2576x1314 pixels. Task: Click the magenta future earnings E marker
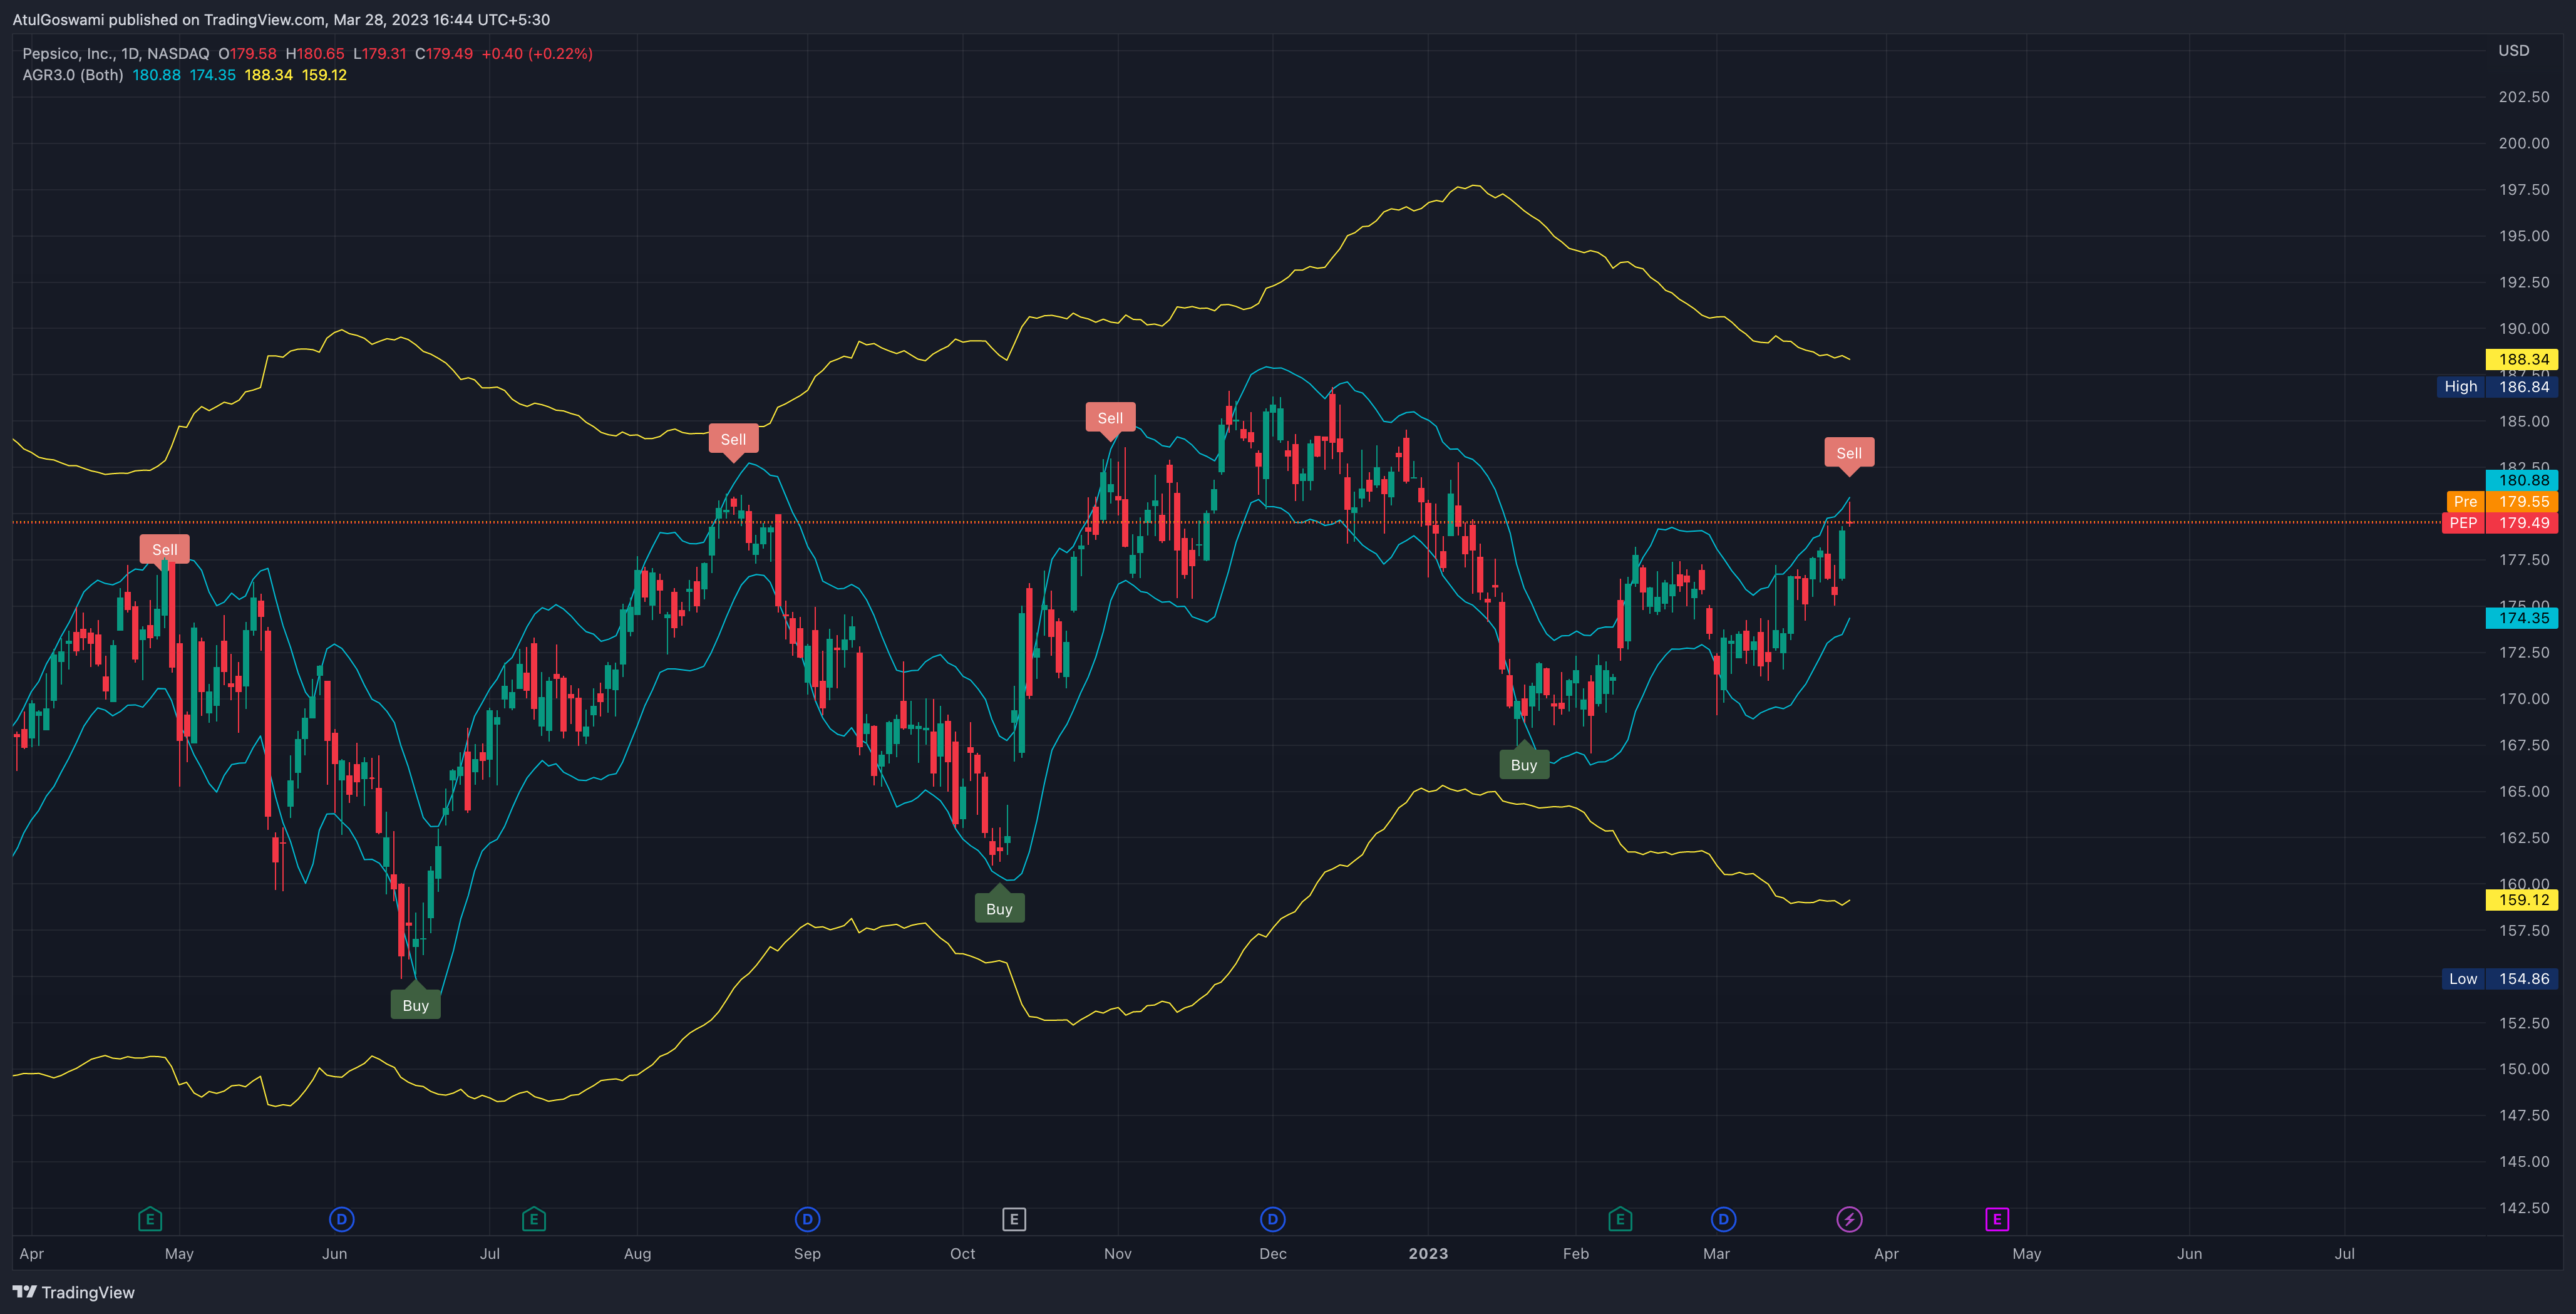(1997, 1219)
